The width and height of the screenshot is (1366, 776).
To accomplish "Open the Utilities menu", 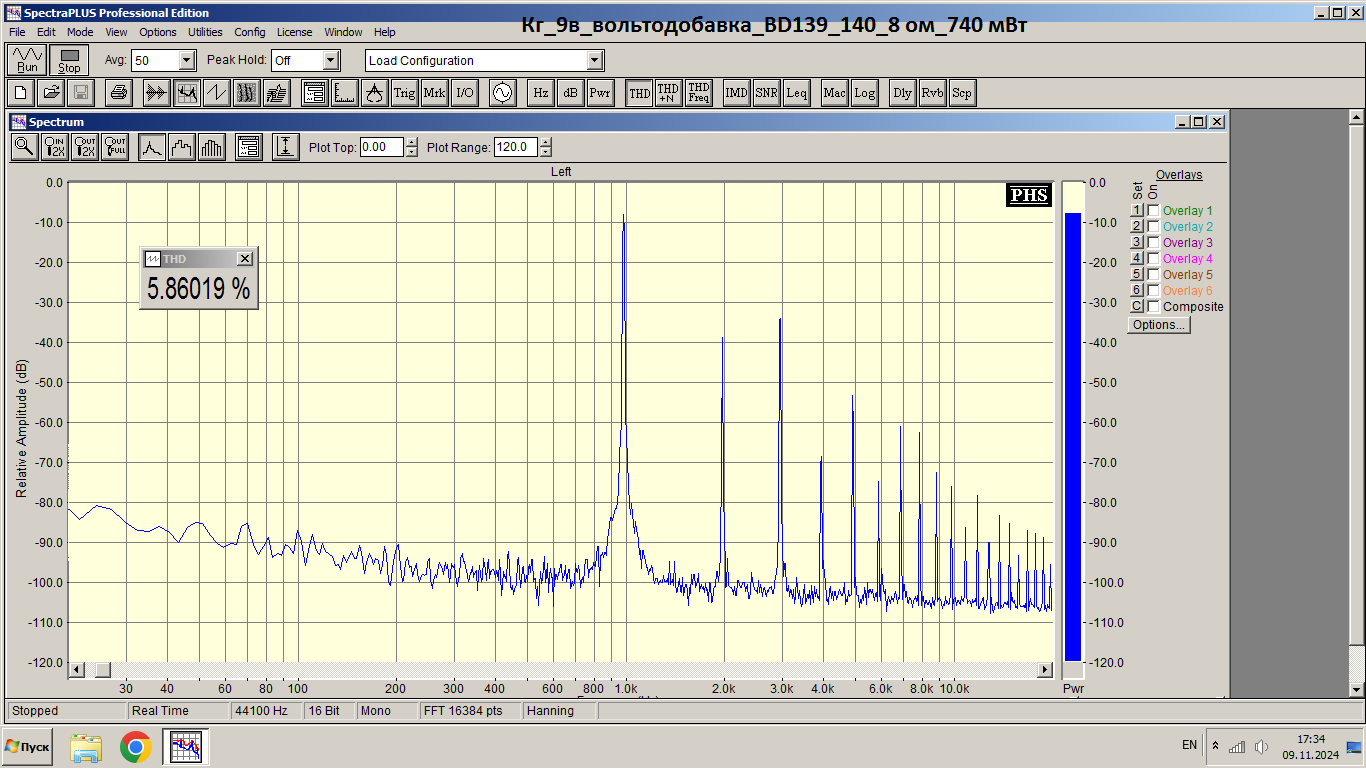I will (205, 32).
